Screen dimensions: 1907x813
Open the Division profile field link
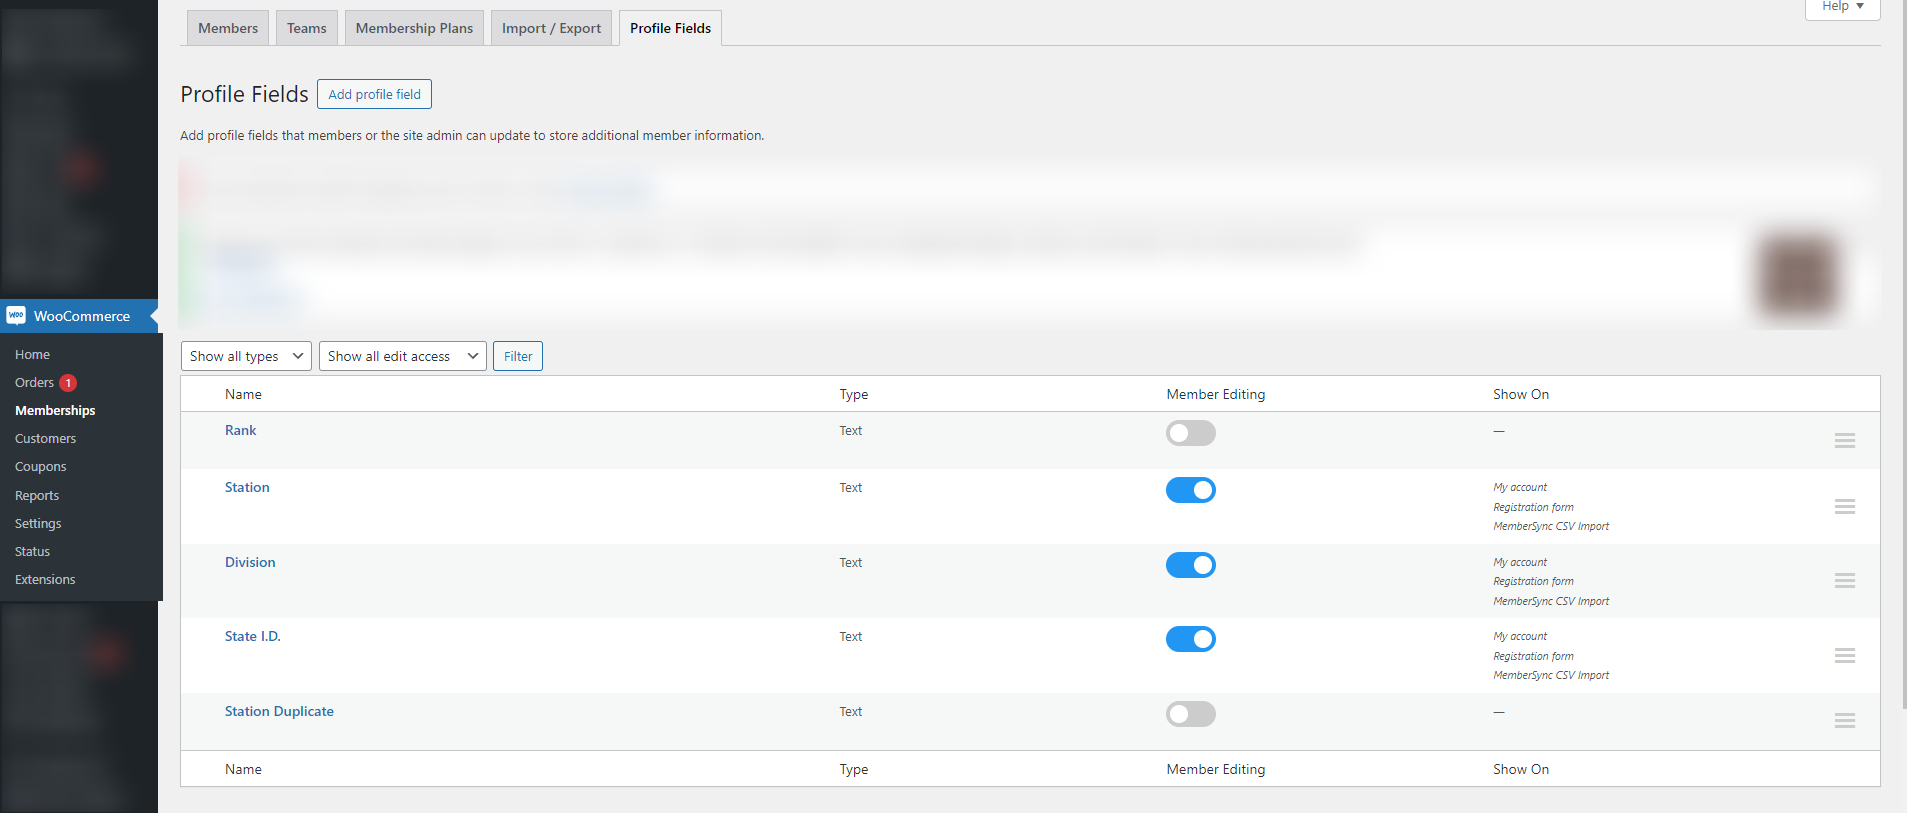(x=250, y=562)
